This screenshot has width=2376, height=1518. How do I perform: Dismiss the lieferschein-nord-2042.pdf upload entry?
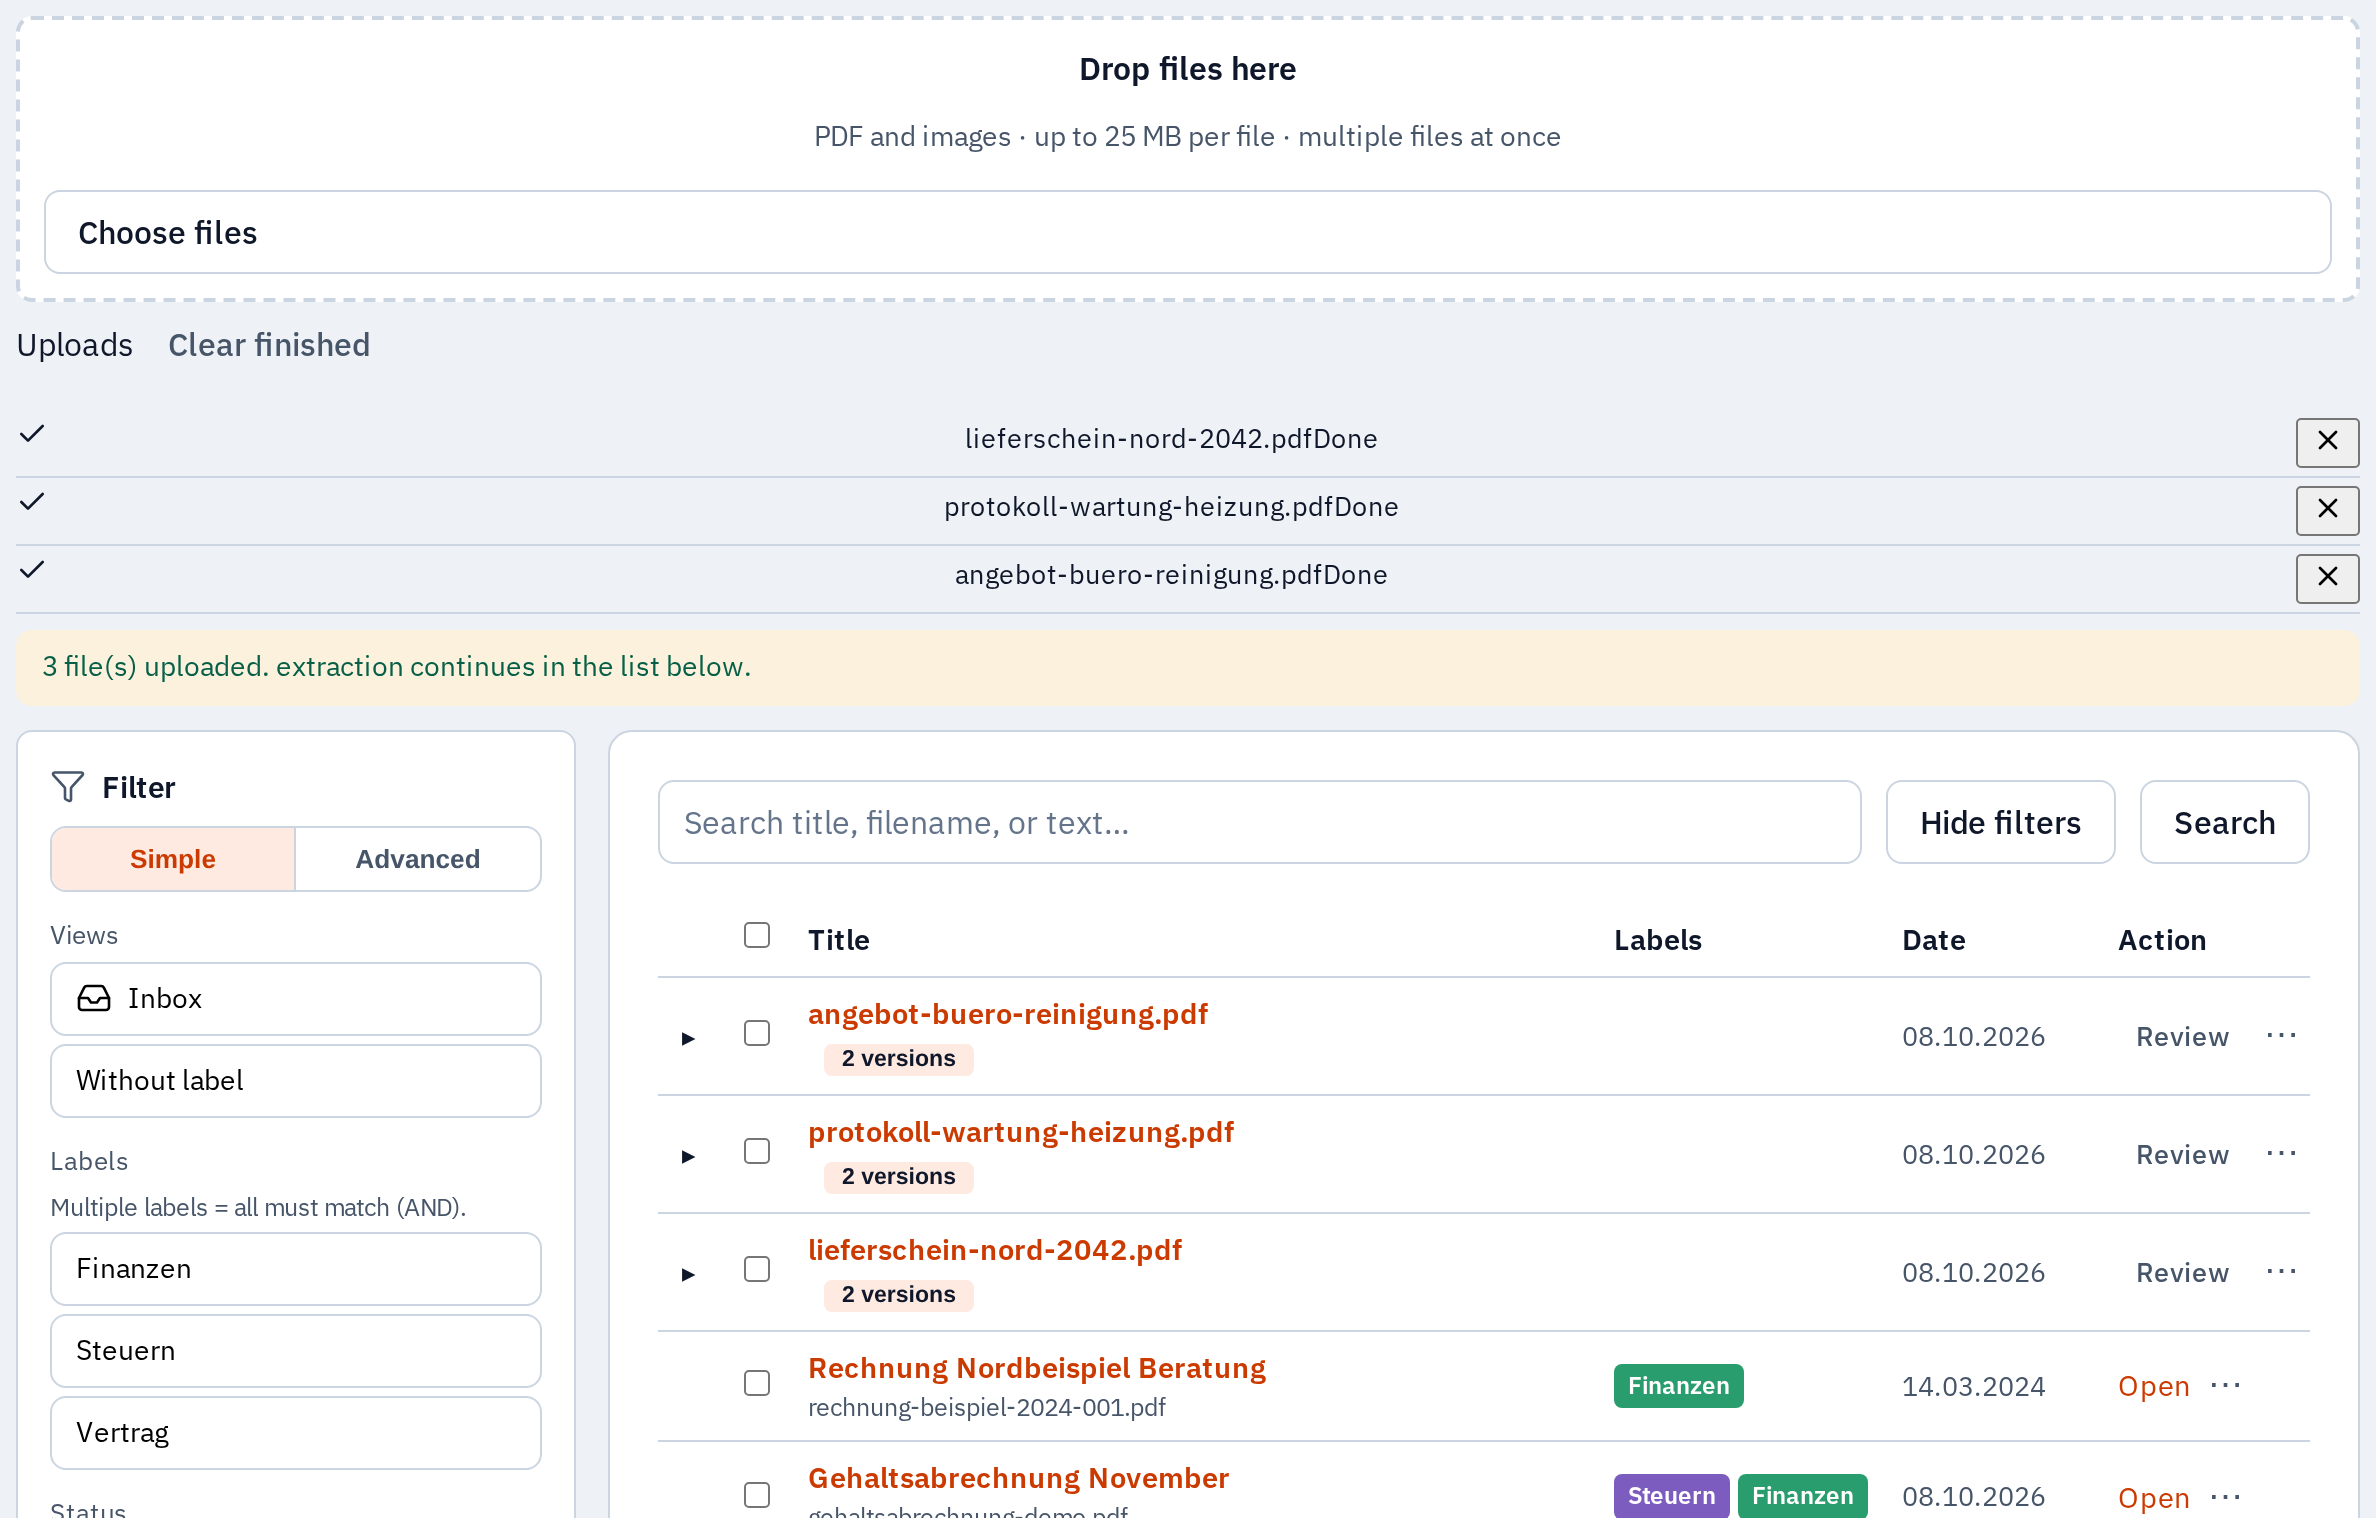coord(2327,442)
